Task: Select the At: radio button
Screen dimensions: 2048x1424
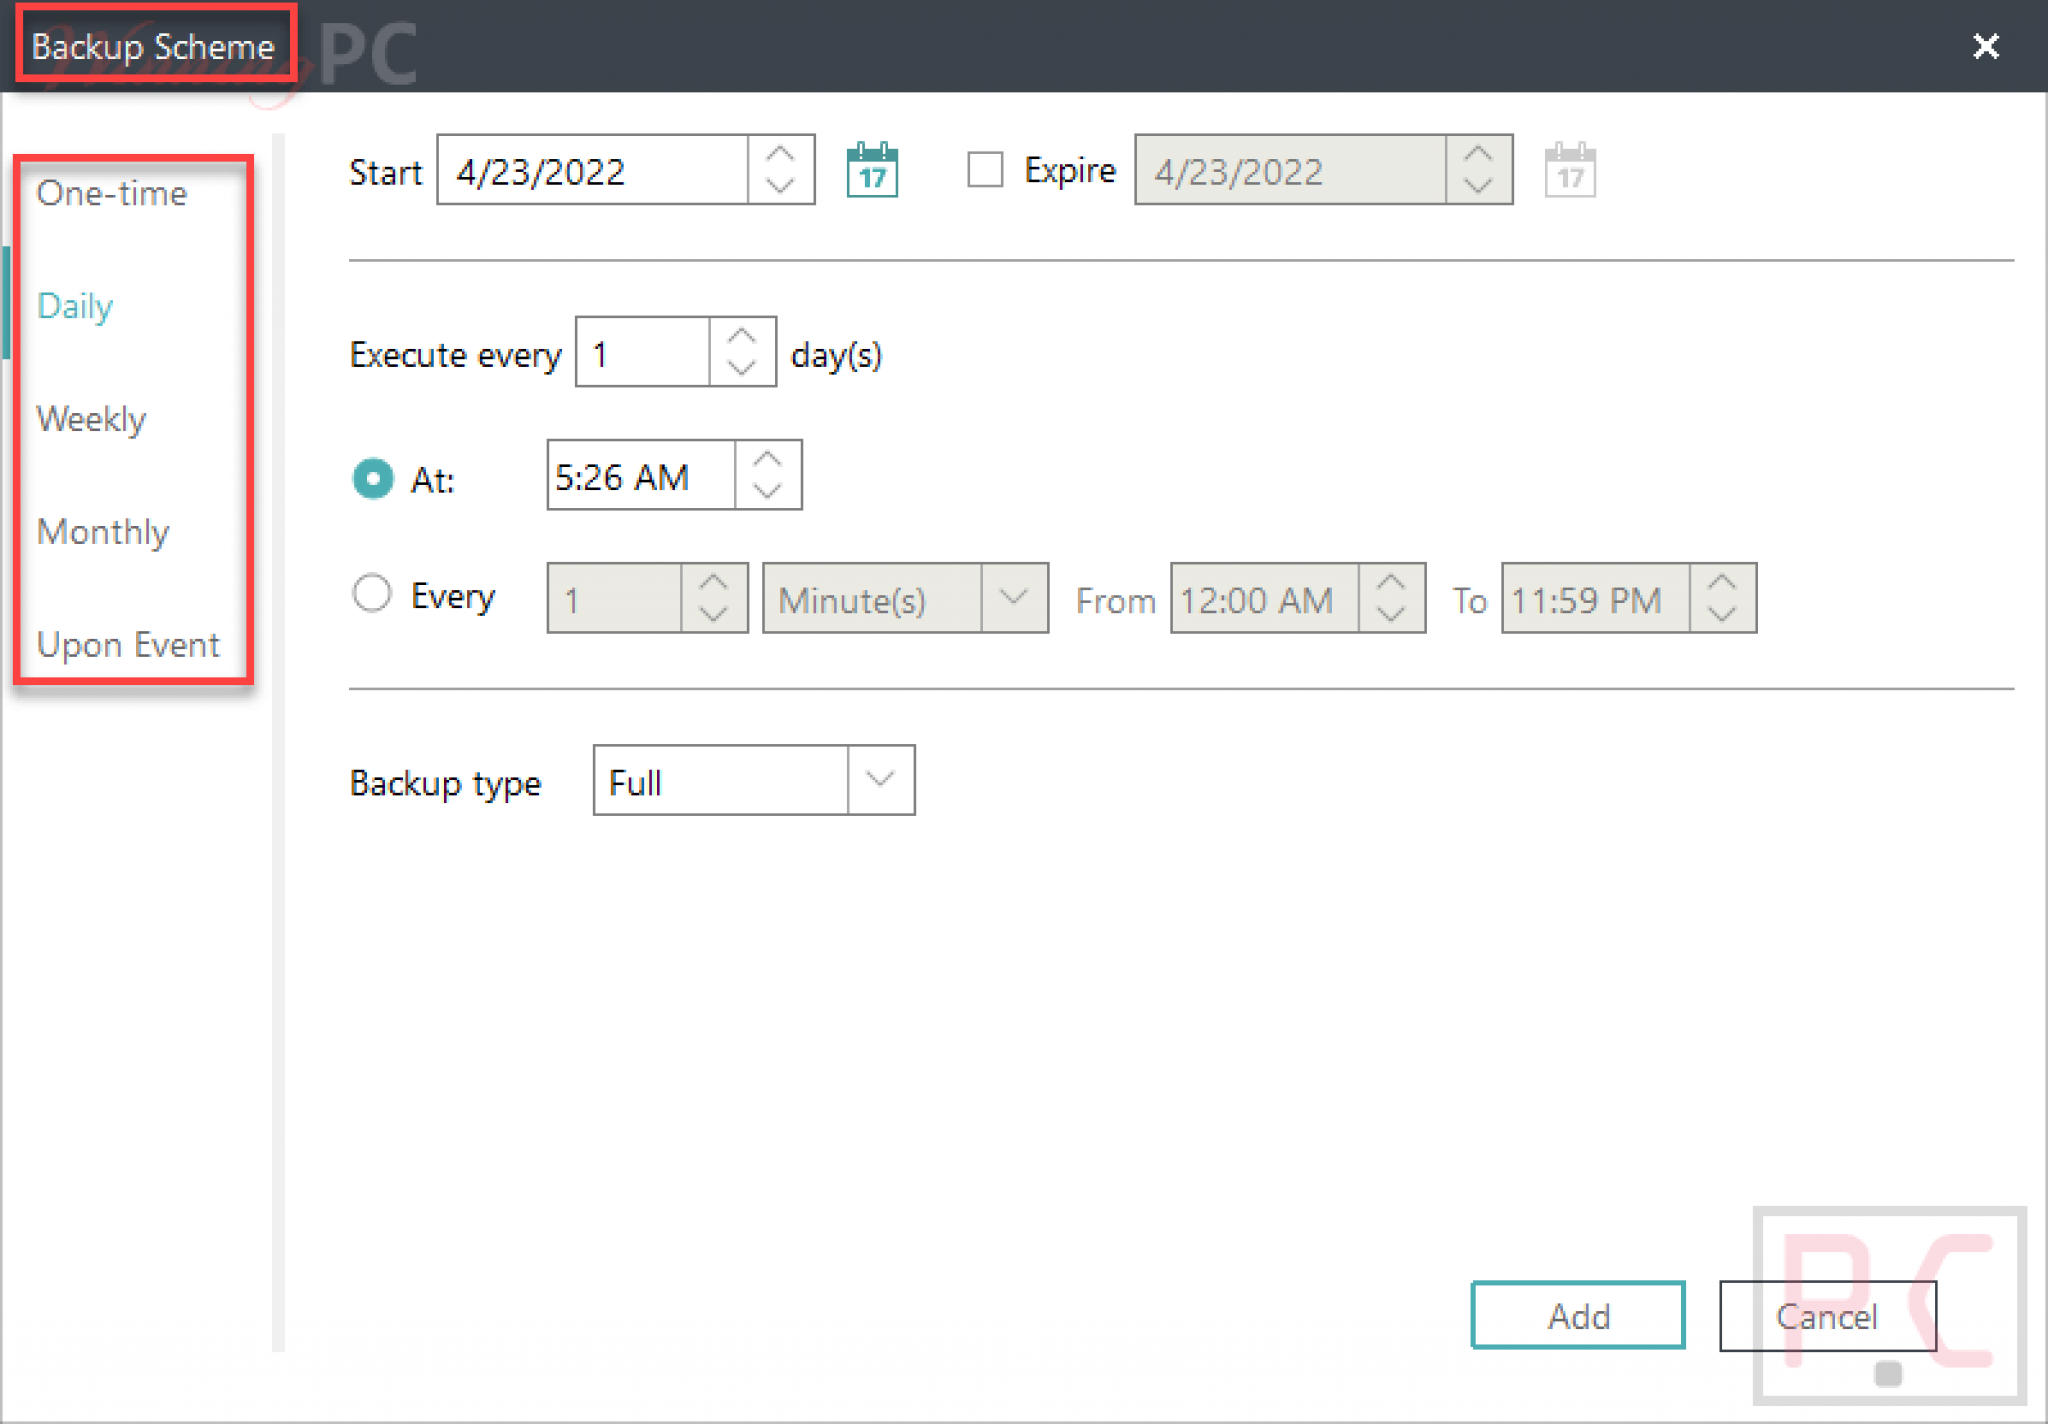Action: pos(372,479)
